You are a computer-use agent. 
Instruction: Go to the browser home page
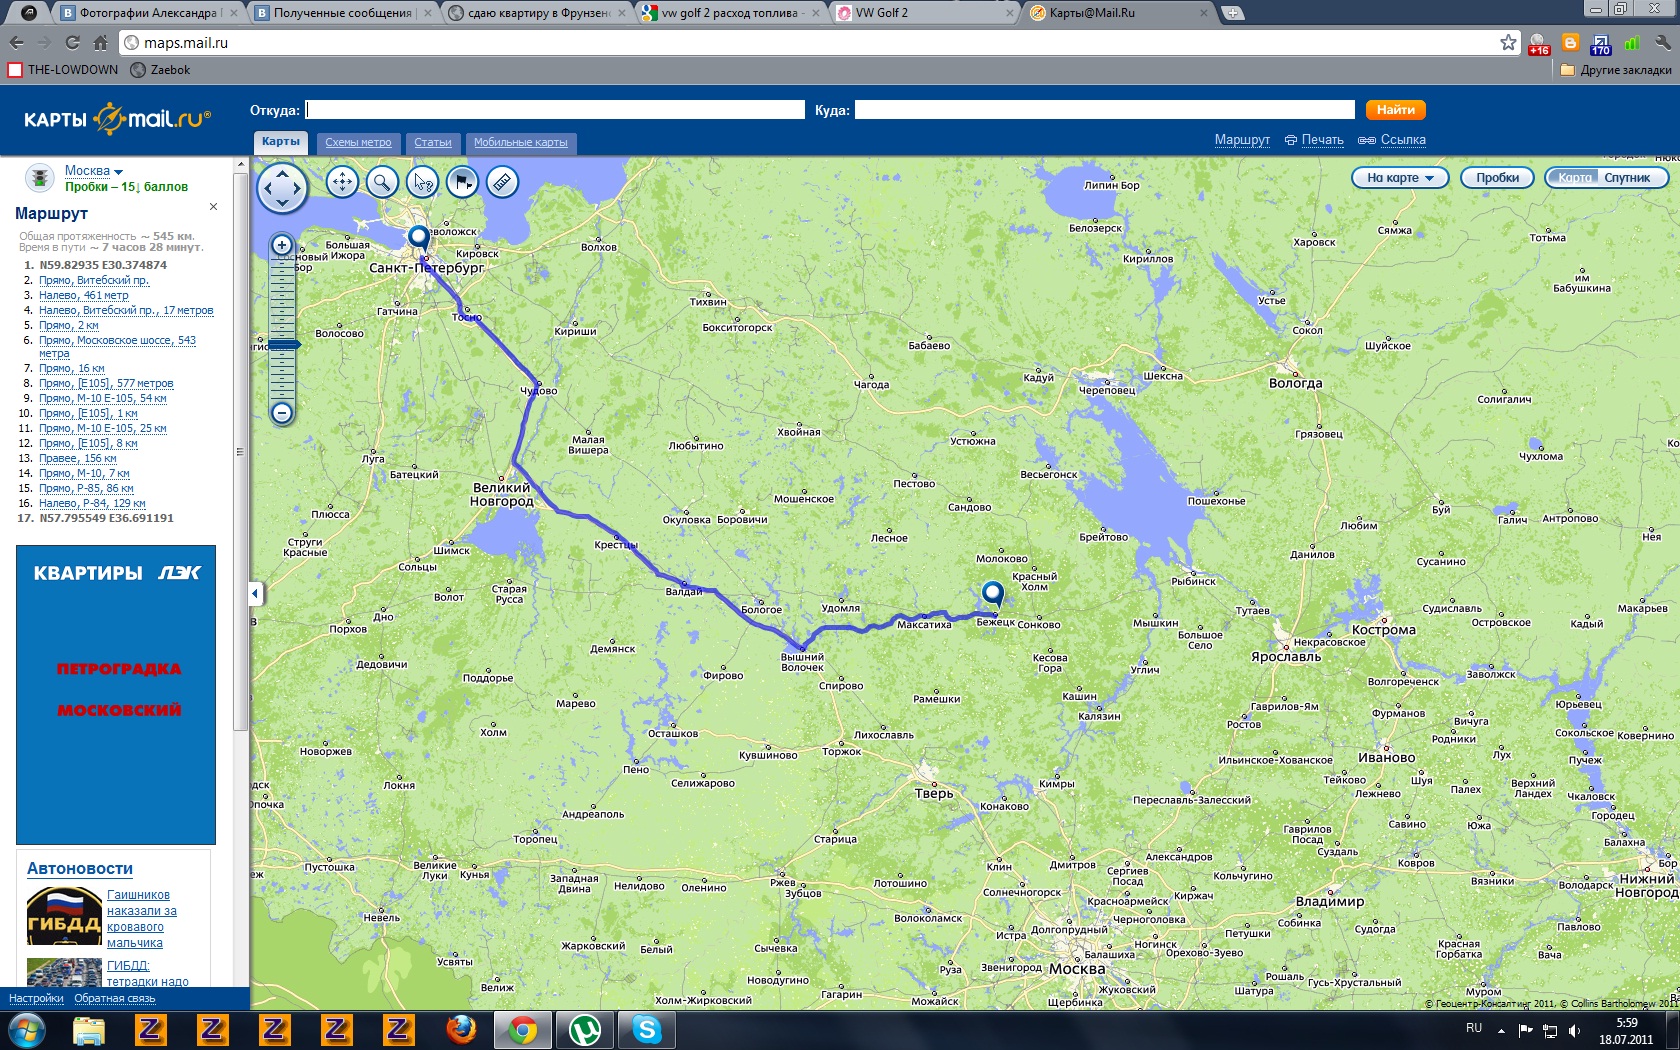[x=100, y=43]
